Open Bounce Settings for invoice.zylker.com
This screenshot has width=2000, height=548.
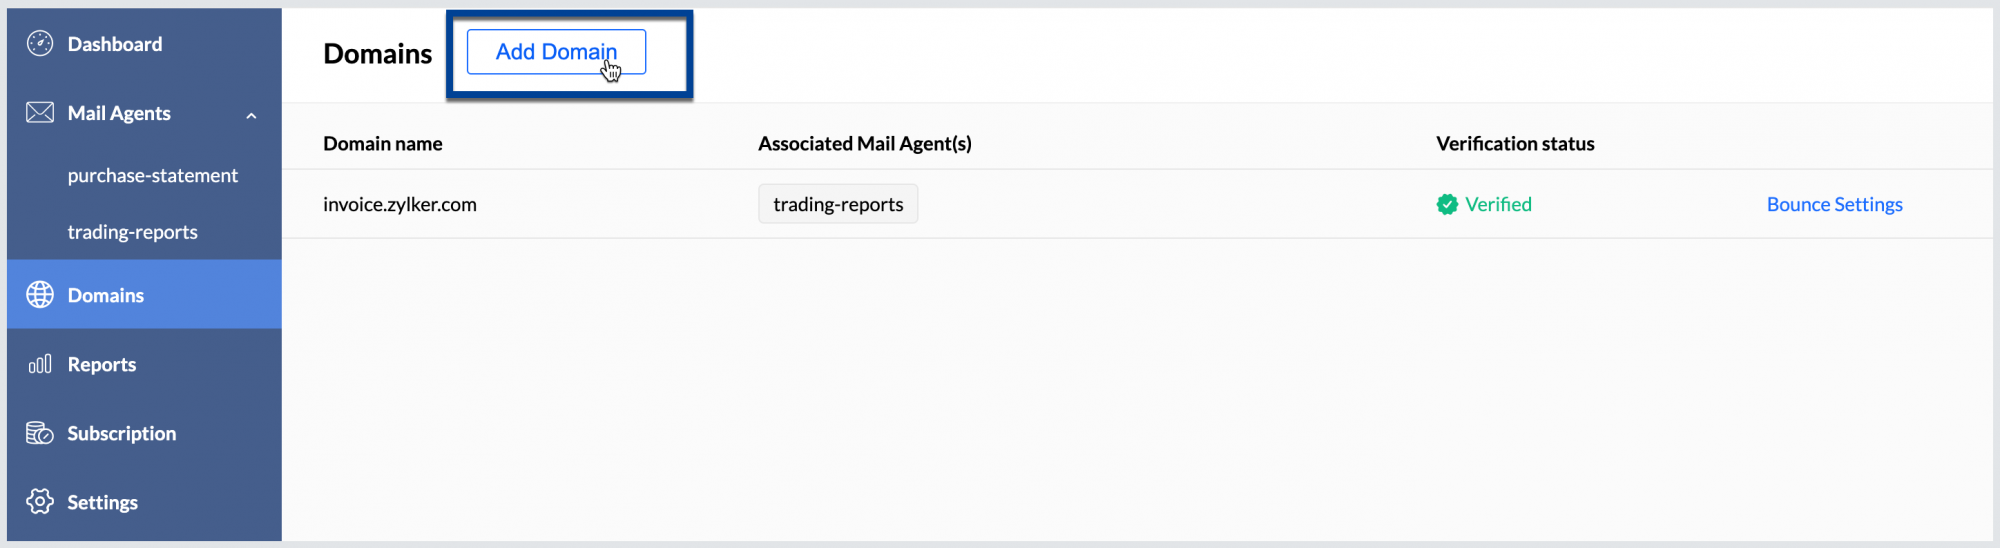coord(1834,205)
